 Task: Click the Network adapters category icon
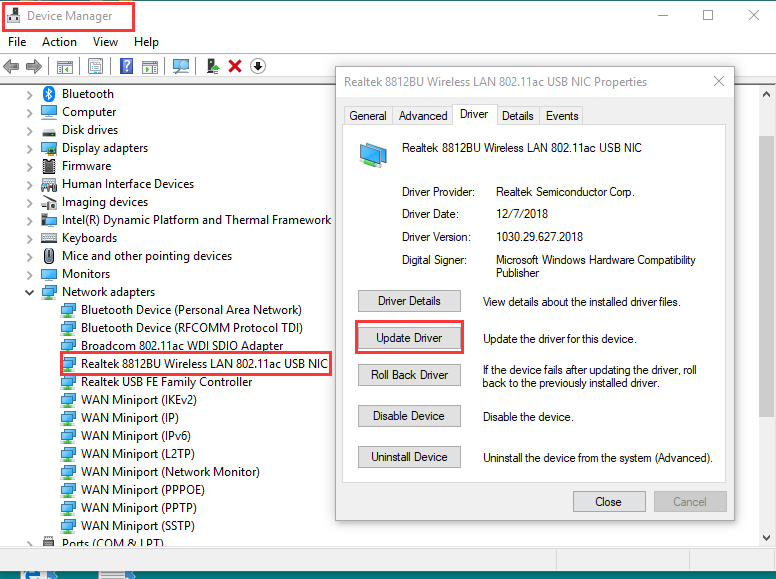(x=48, y=292)
